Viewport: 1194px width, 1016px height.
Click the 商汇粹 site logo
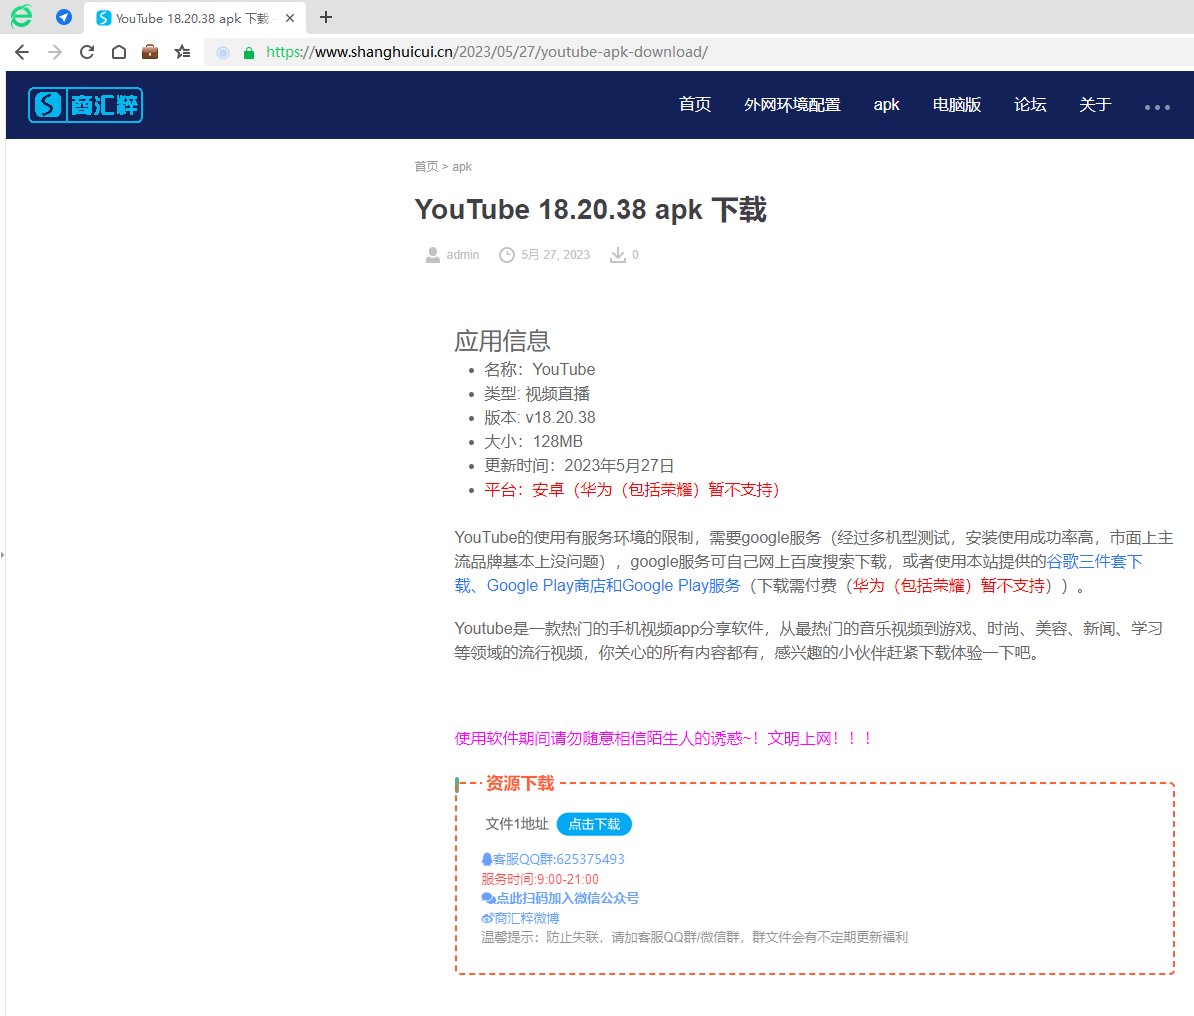pyautogui.click(x=85, y=104)
